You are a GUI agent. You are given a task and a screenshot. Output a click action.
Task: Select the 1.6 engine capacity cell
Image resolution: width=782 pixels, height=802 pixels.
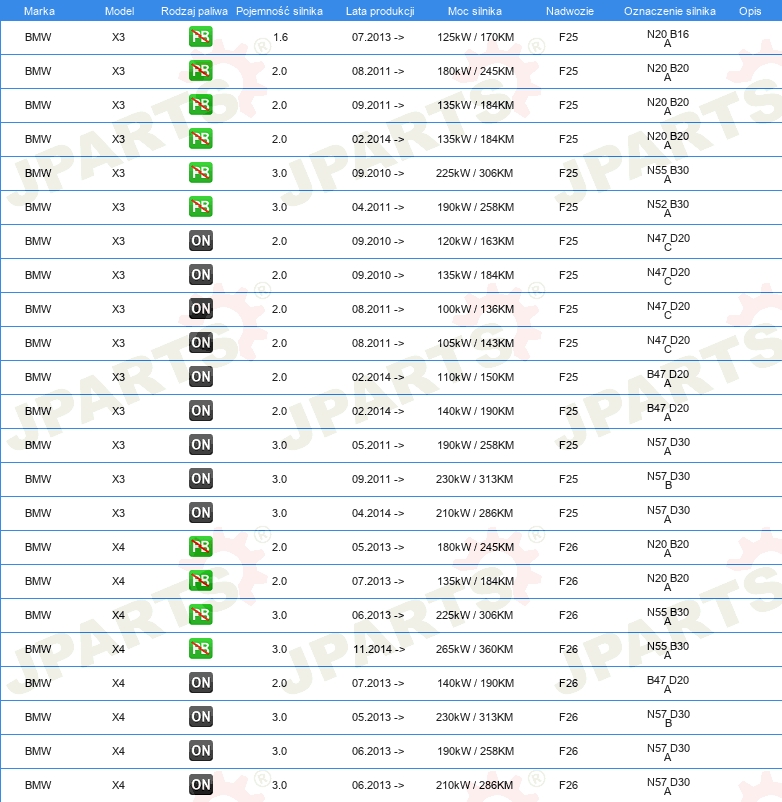[280, 37]
